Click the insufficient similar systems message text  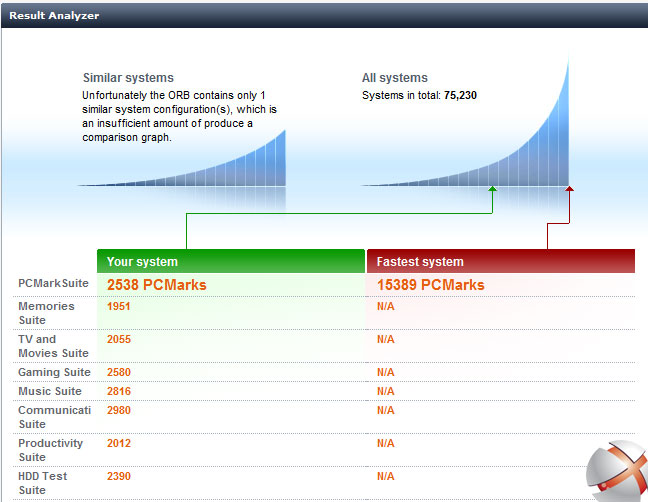click(x=179, y=117)
